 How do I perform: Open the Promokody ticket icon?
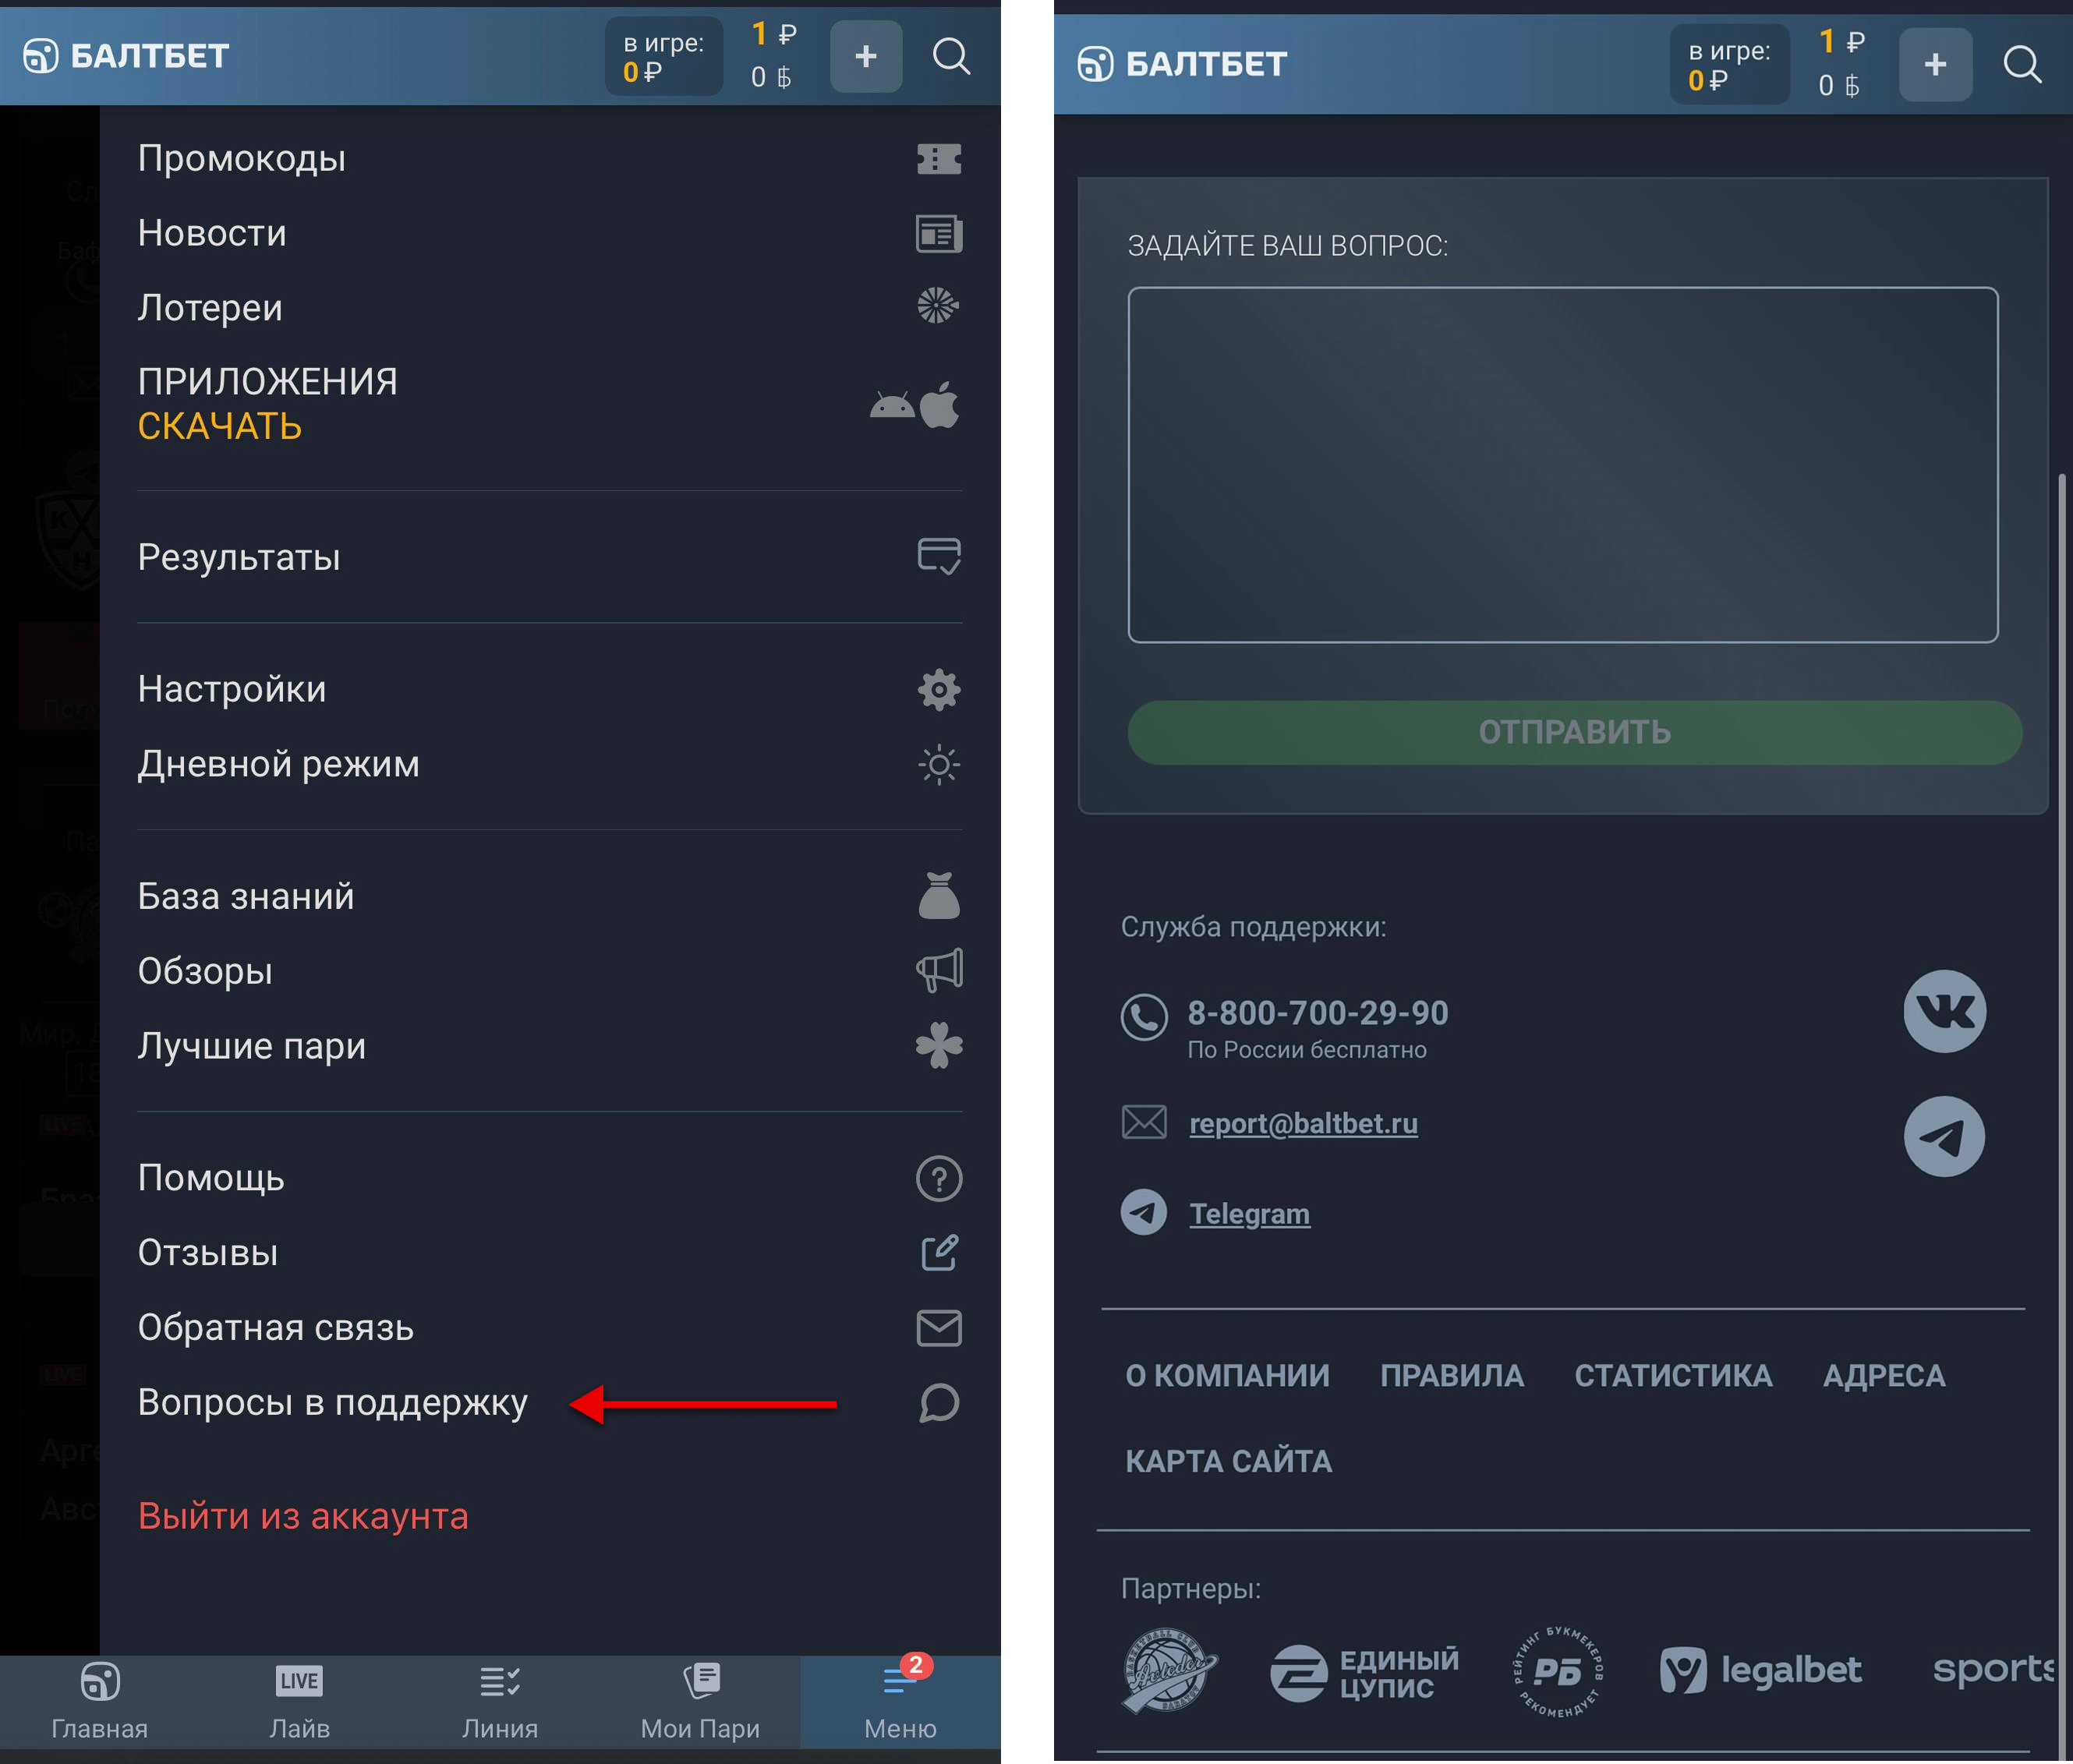point(938,159)
